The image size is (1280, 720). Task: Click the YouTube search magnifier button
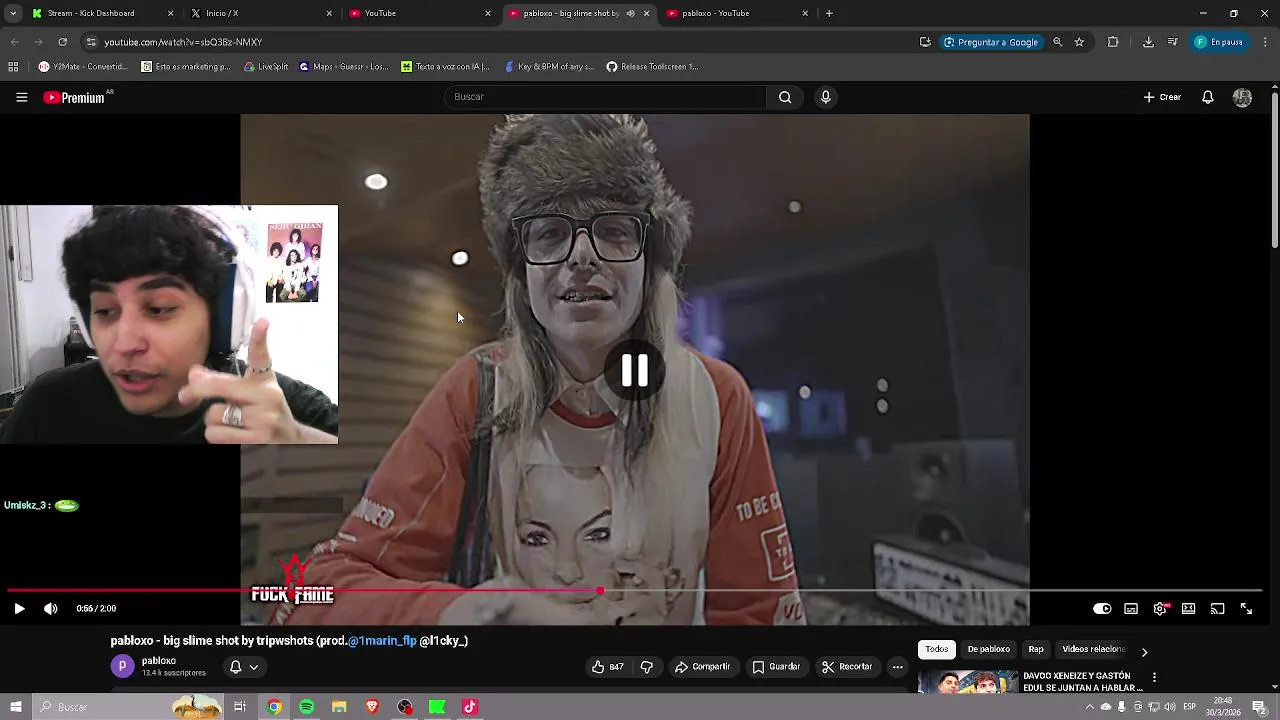(x=785, y=97)
